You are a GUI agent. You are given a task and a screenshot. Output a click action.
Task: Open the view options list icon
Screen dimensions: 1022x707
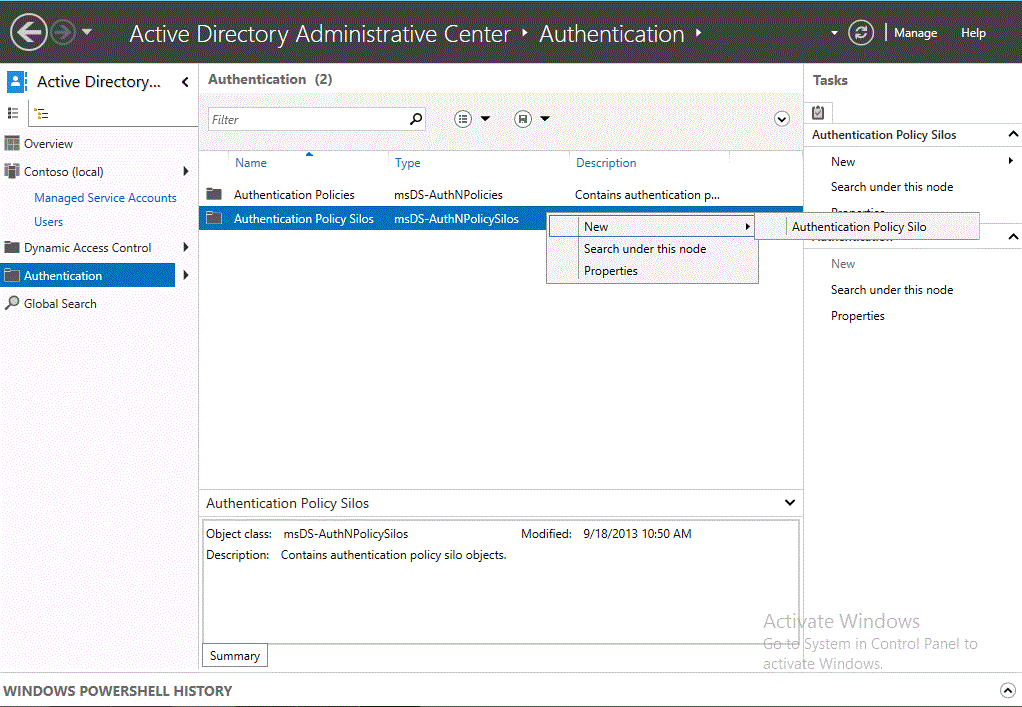pos(463,119)
